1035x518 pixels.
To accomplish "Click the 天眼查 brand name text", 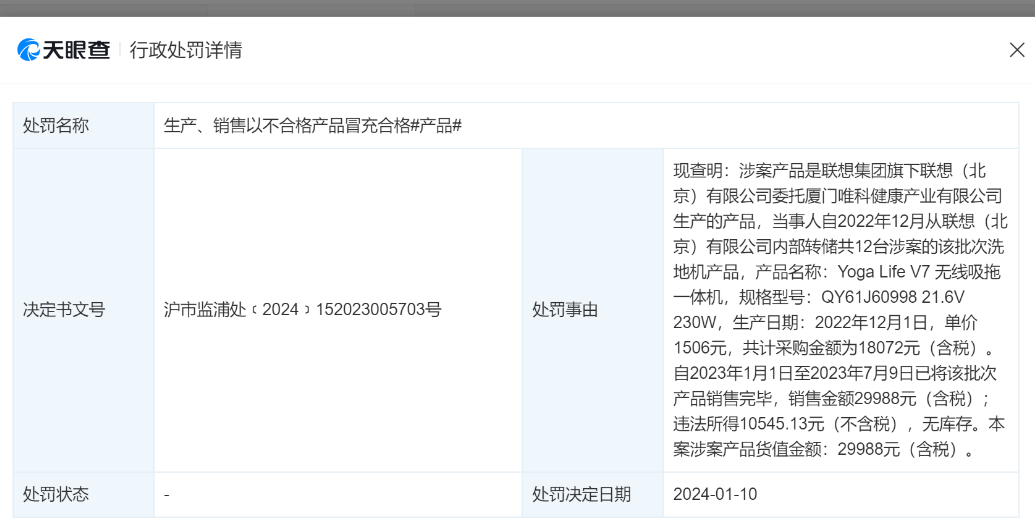I will tap(76, 50).
